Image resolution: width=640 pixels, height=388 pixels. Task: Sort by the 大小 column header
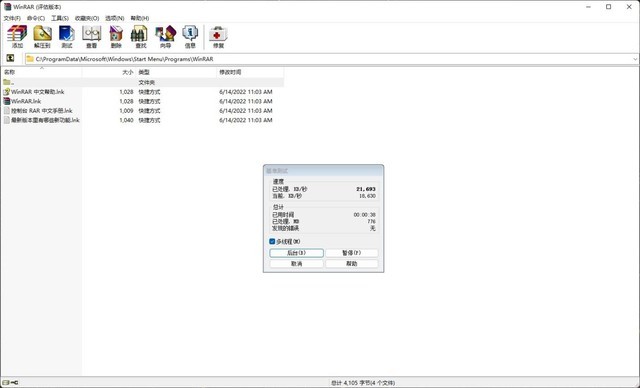pyautogui.click(x=109, y=72)
